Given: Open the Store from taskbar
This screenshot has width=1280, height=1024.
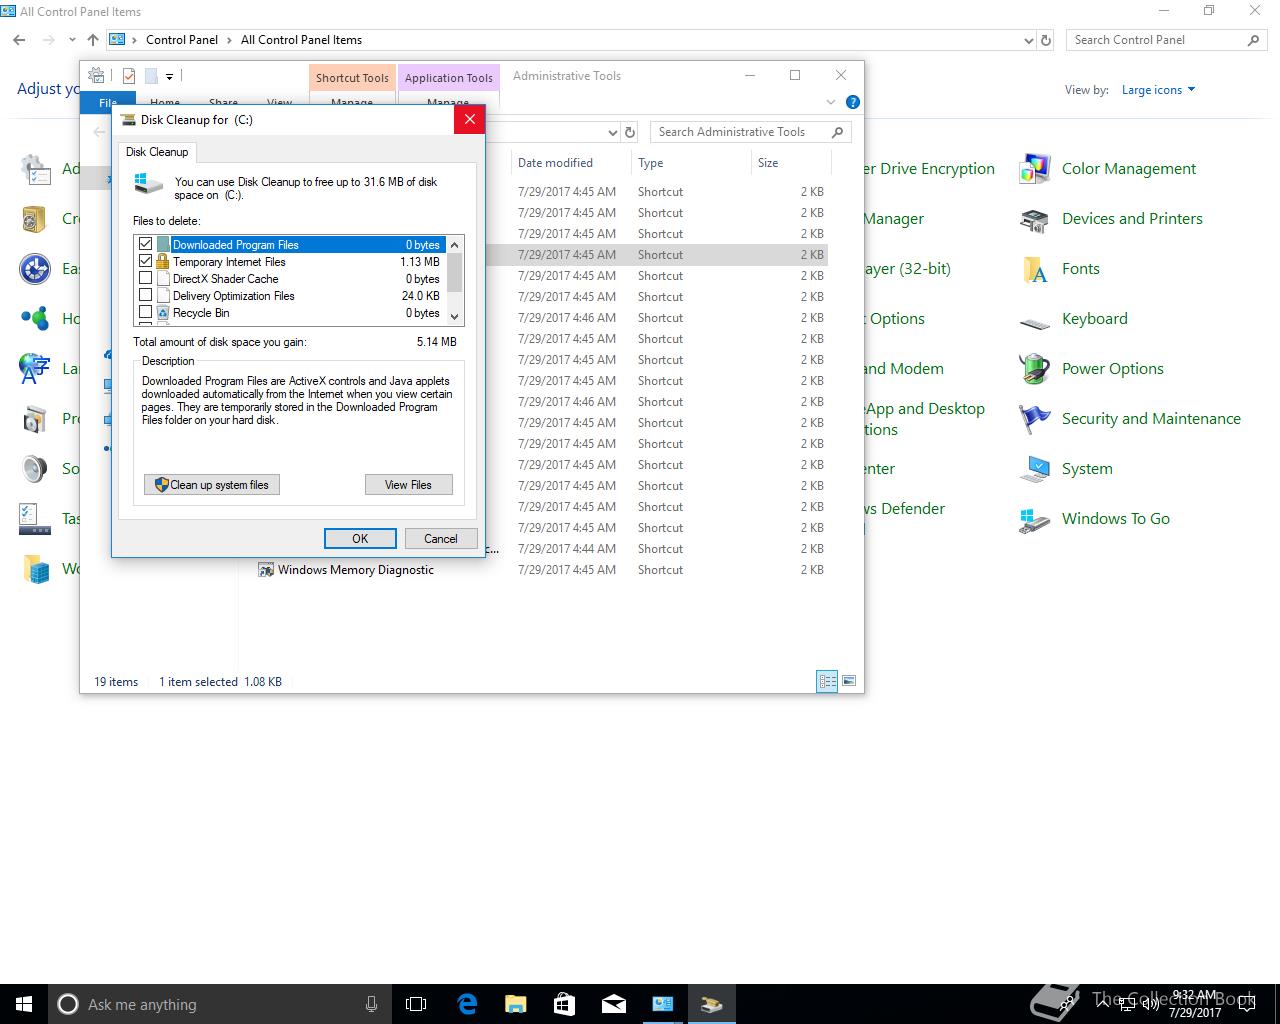Looking at the screenshot, I should coord(565,1004).
